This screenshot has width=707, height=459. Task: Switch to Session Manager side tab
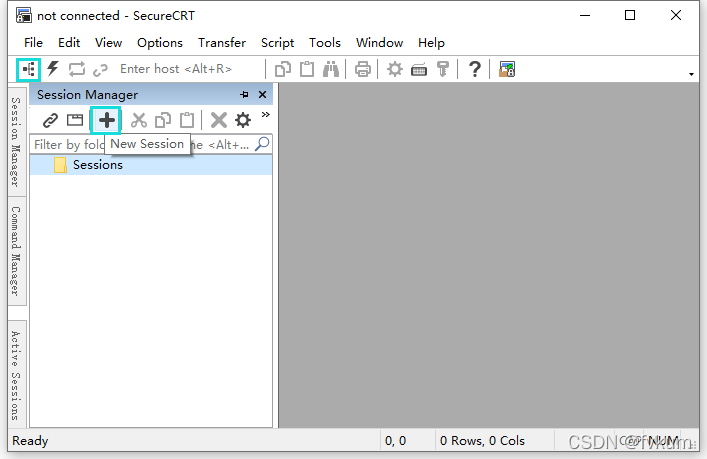[x=16, y=142]
